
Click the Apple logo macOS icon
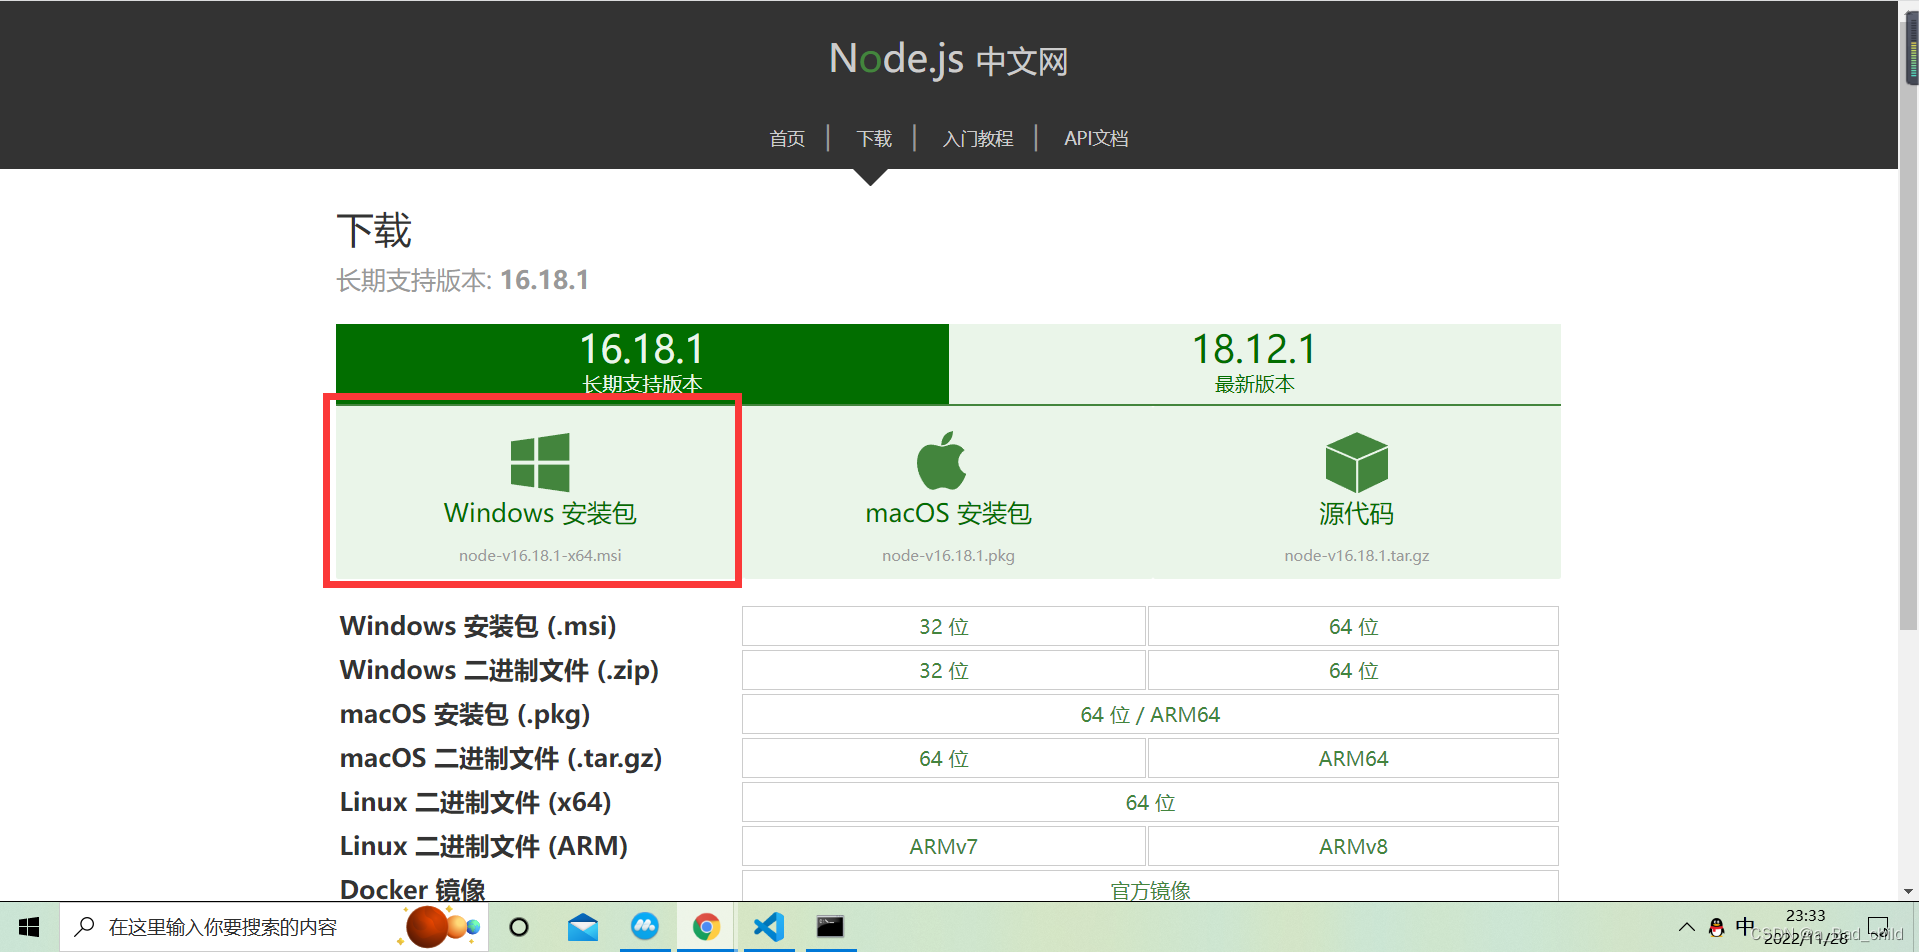pyautogui.click(x=942, y=461)
